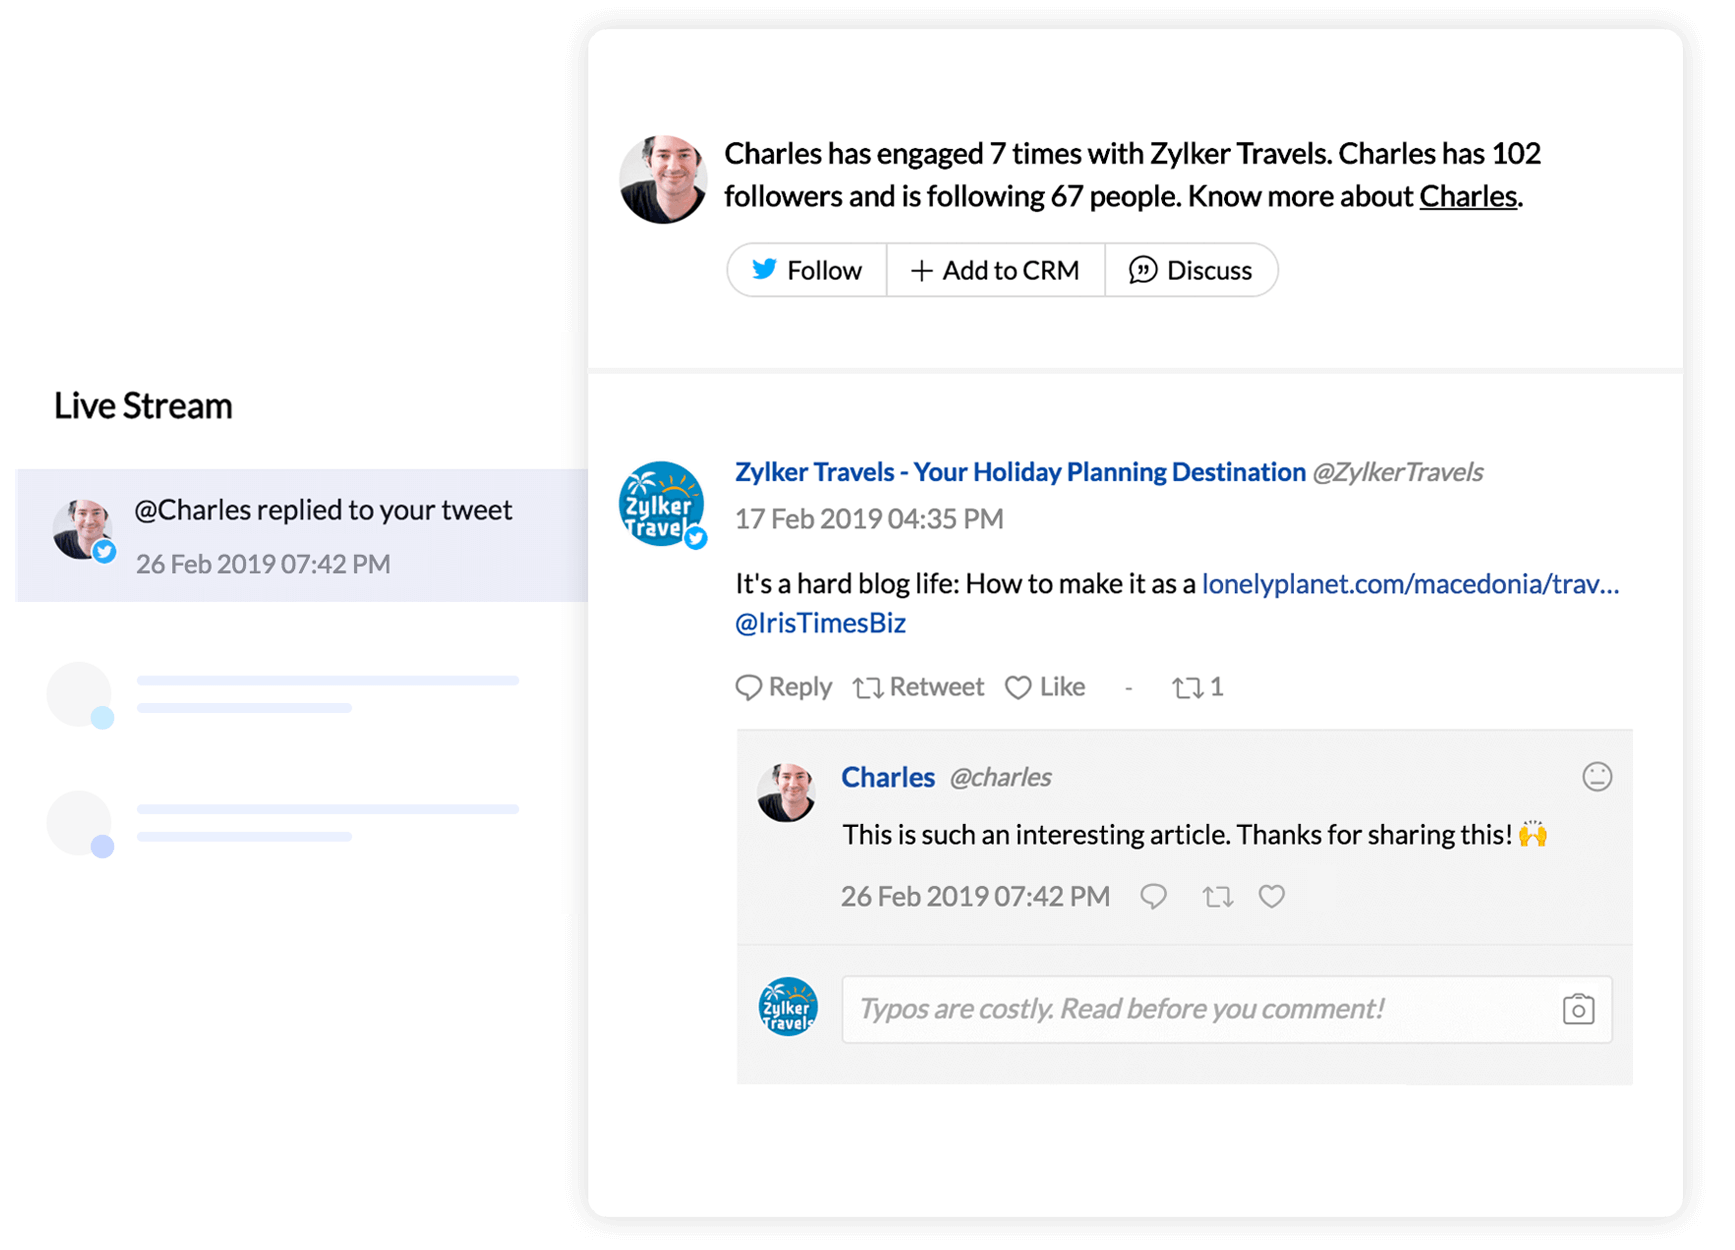This screenshot has height=1250, width=1735.
Task: Click the plus icon in Add to CRM
Action: coord(922,271)
